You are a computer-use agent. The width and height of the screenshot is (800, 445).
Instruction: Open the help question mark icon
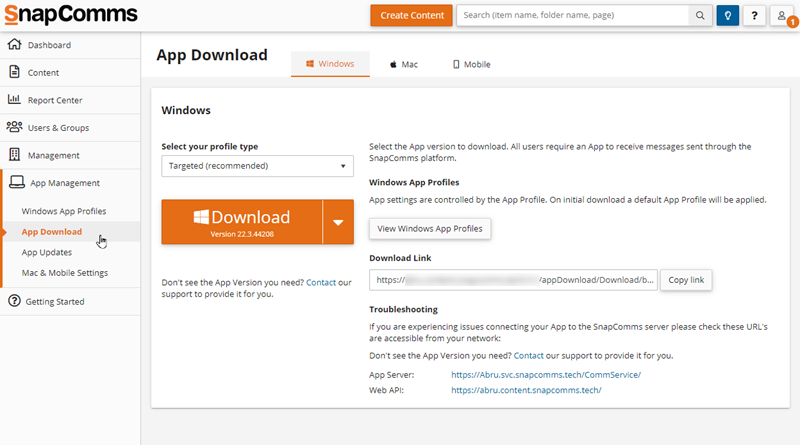point(754,15)
